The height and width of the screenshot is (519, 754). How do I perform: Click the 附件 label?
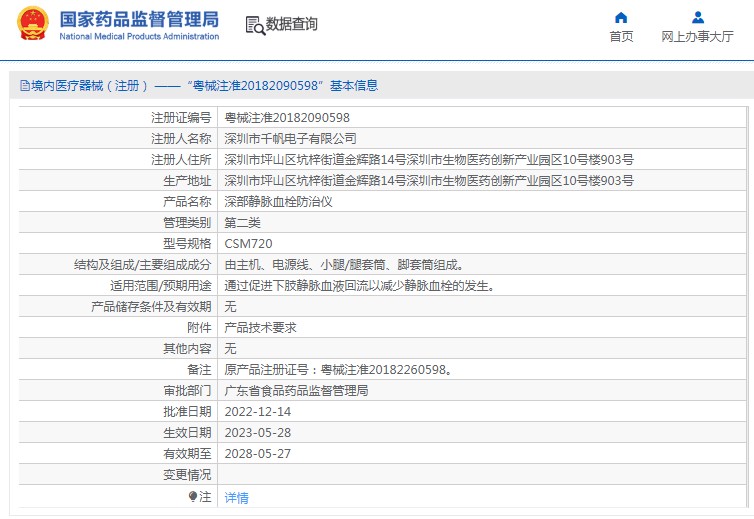coord(200,328)
